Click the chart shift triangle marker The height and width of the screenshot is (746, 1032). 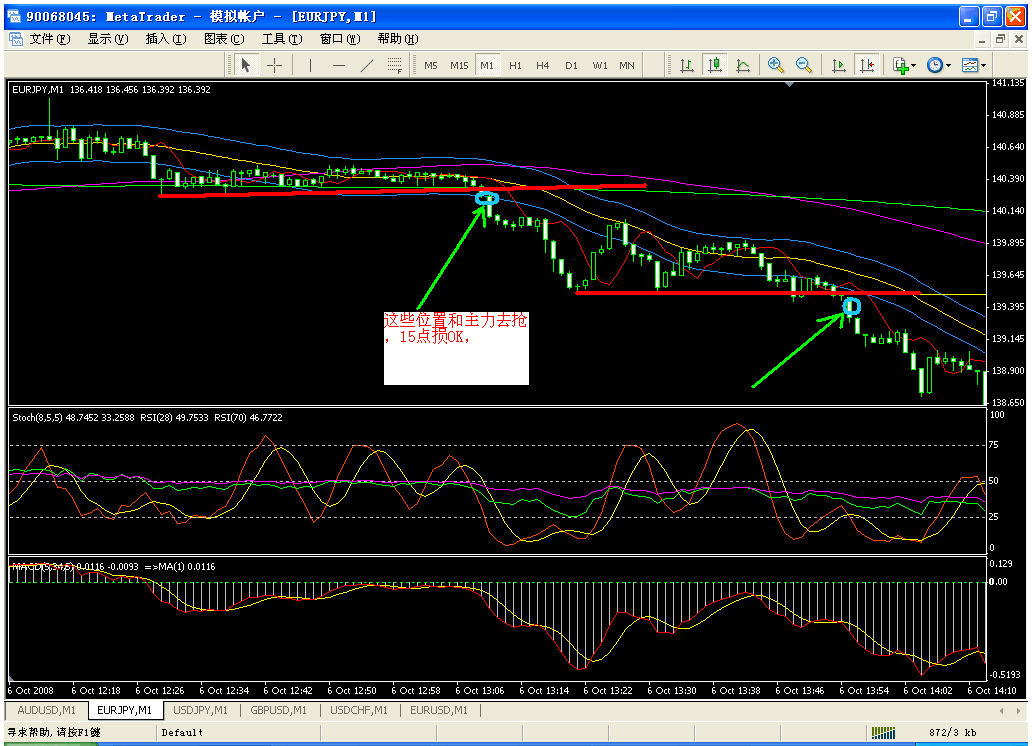789,84
